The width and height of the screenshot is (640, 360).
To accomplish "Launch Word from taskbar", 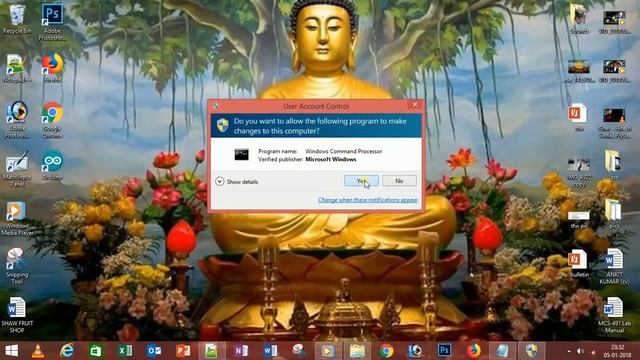I will point(270,351).
